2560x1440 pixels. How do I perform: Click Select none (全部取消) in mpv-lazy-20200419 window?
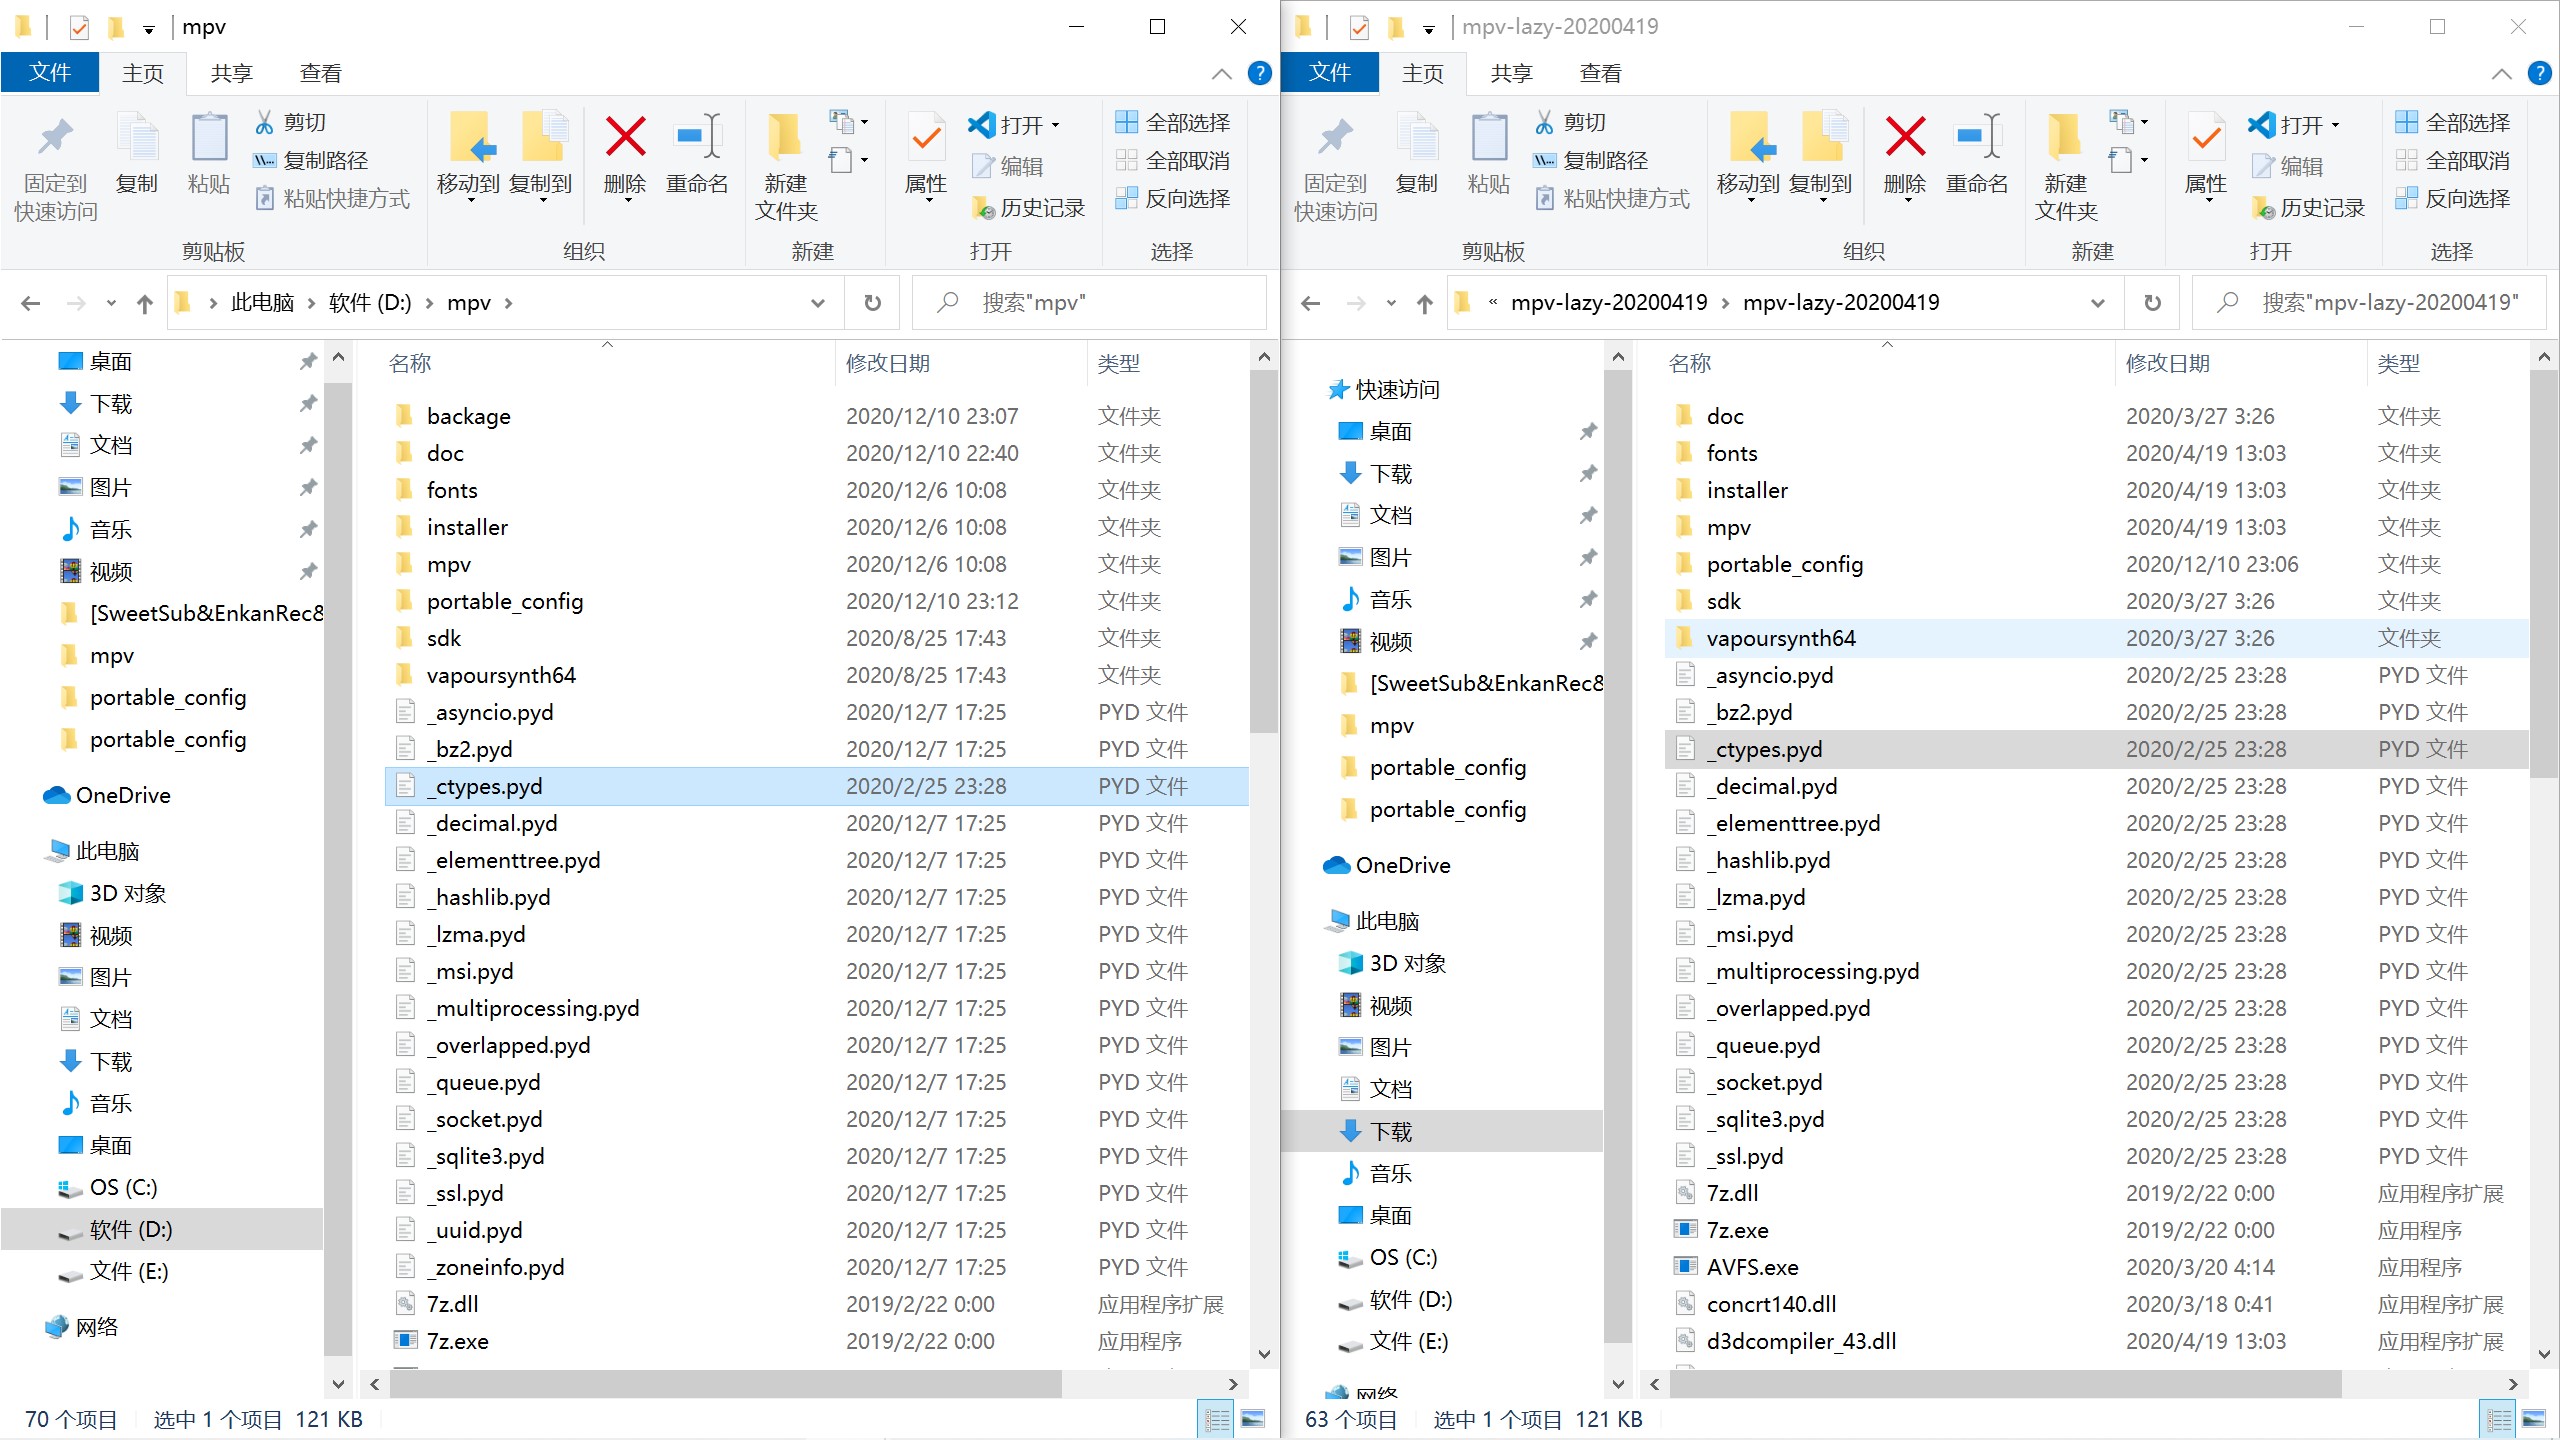pos(2453,160)
